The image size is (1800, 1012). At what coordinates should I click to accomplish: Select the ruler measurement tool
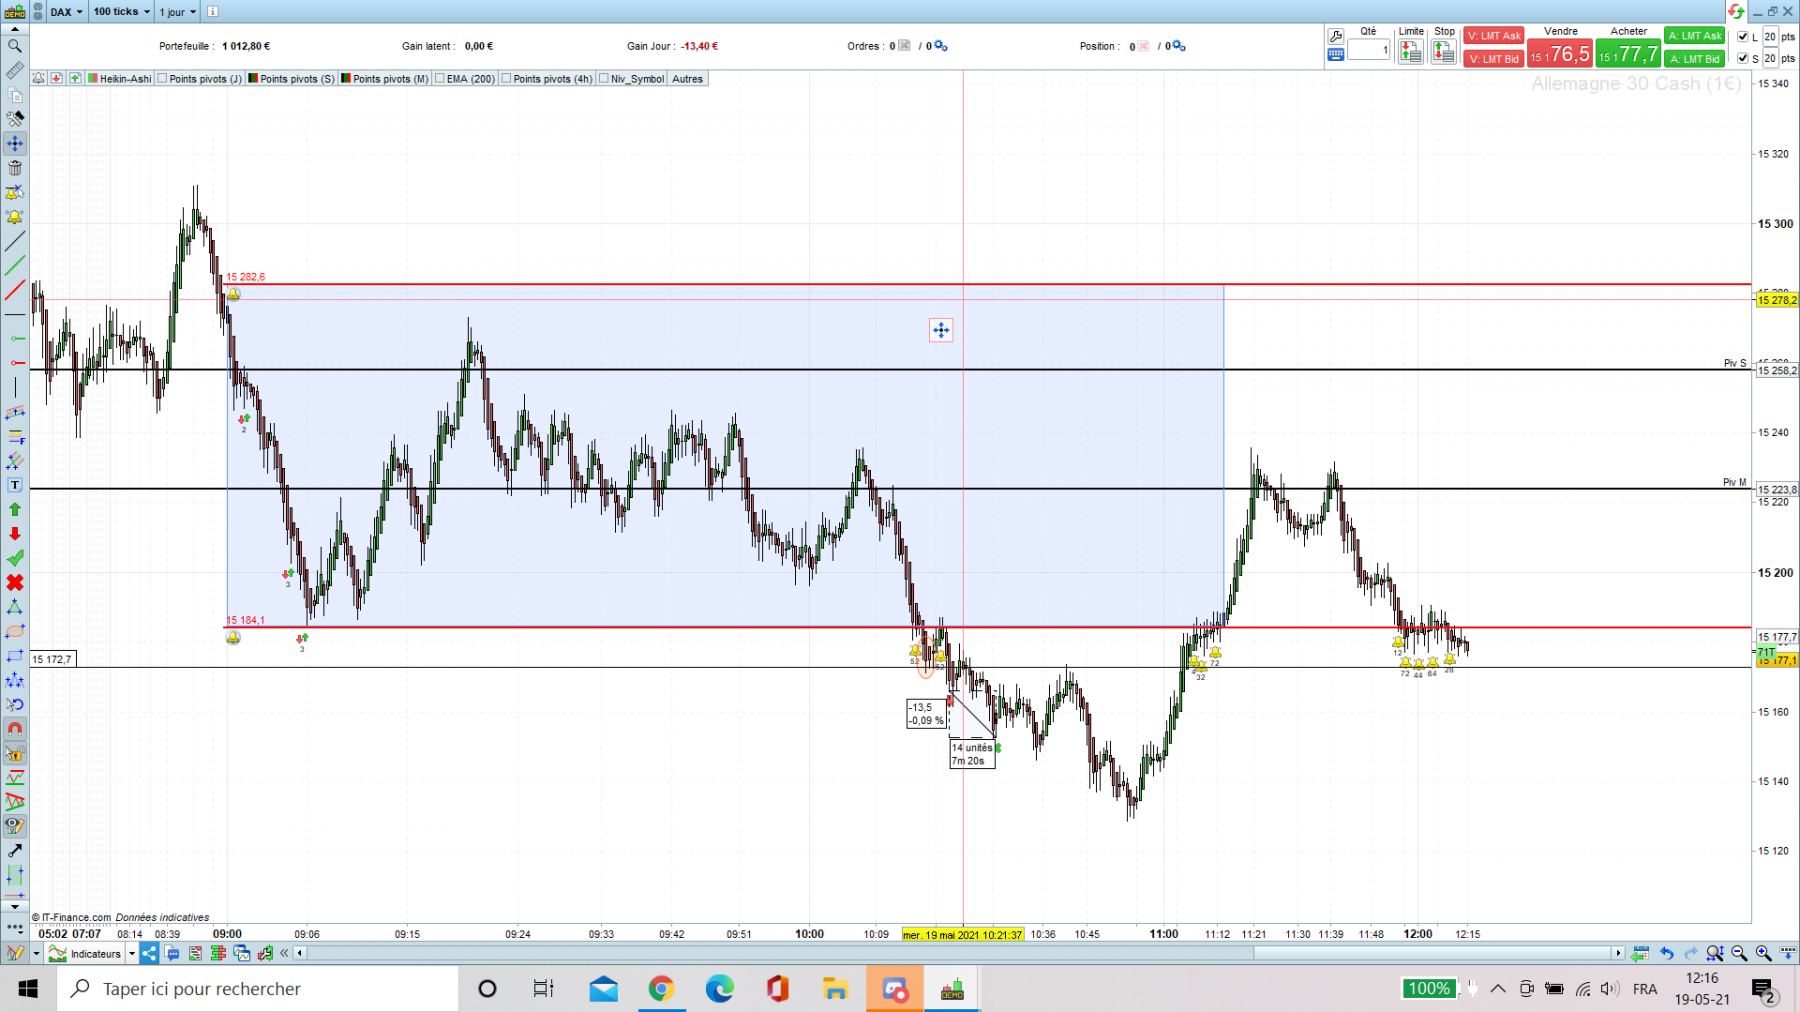[15, 71]
